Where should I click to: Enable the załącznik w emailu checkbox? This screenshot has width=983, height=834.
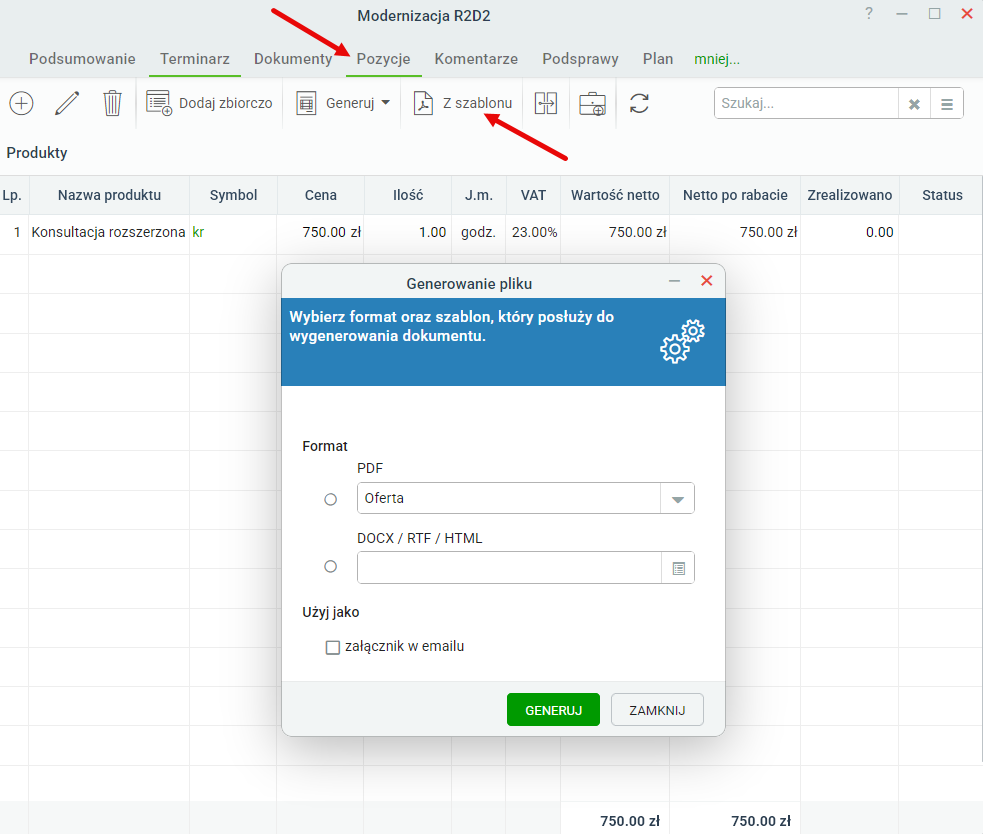click(x=332, y=647)
